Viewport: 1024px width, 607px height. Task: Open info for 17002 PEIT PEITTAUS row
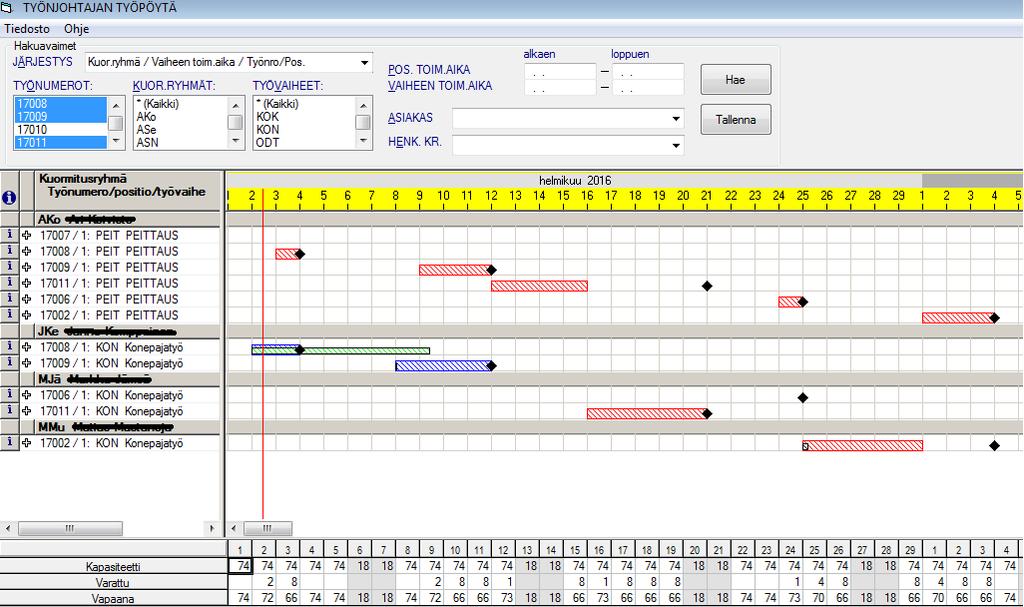[9, 314]
